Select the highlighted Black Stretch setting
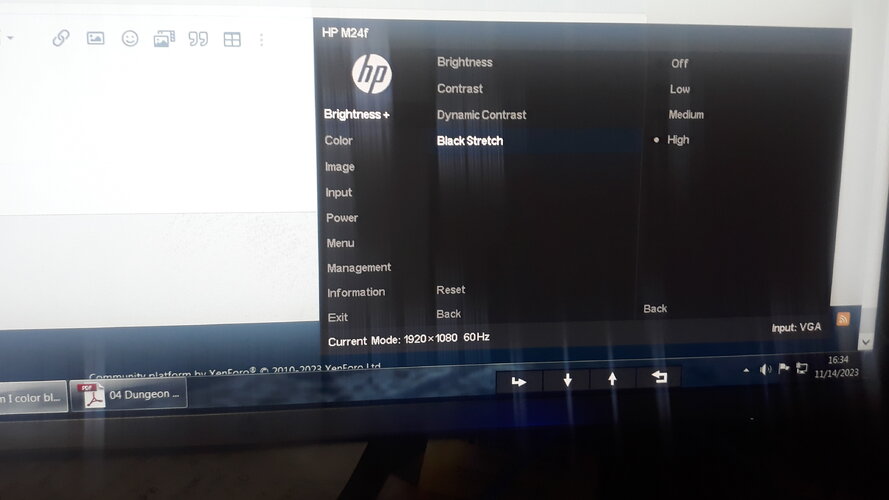 pos(469,141)
